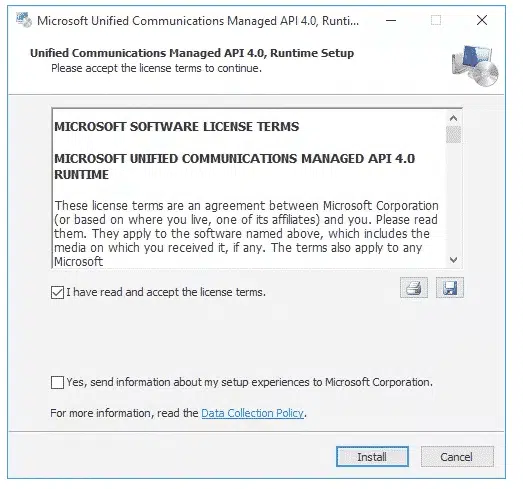Click the license box scroll-down arrow
The image size is (523, 489).
tap(453, 260)
